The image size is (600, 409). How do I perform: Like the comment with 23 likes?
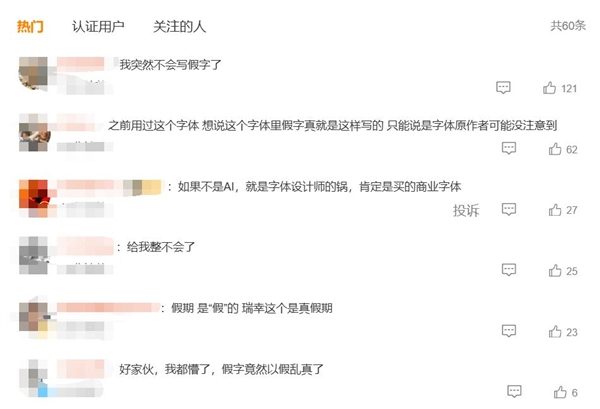tap(555, 331)
